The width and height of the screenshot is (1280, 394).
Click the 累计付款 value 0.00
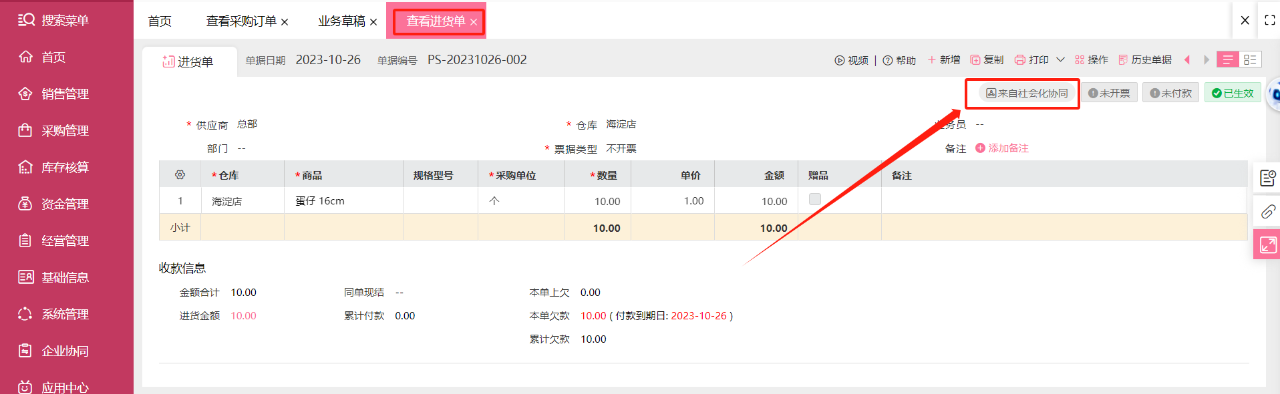[405, 316]
